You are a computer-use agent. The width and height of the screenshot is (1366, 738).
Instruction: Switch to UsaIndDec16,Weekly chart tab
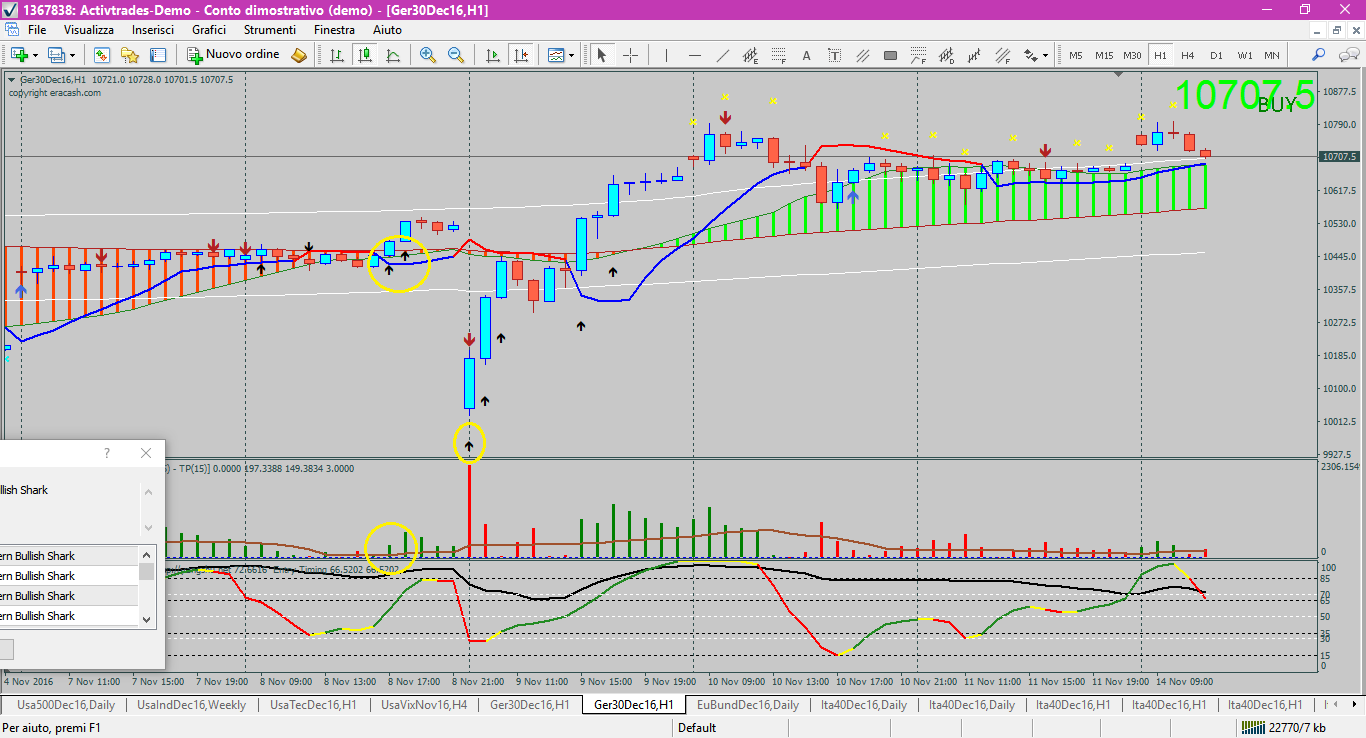tap(191, 705)
